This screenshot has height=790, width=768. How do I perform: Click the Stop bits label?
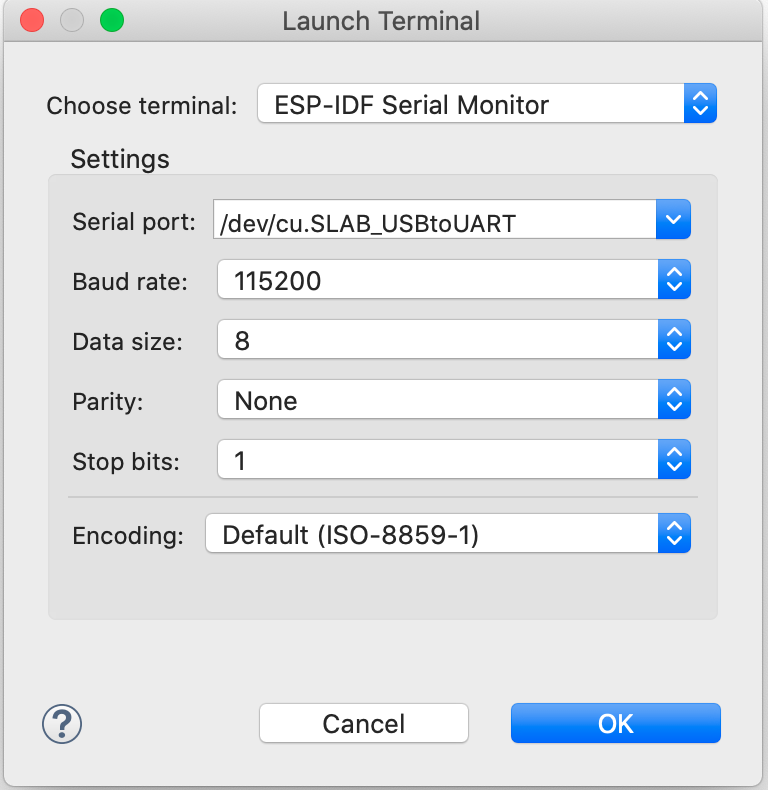tap(126, 462)
